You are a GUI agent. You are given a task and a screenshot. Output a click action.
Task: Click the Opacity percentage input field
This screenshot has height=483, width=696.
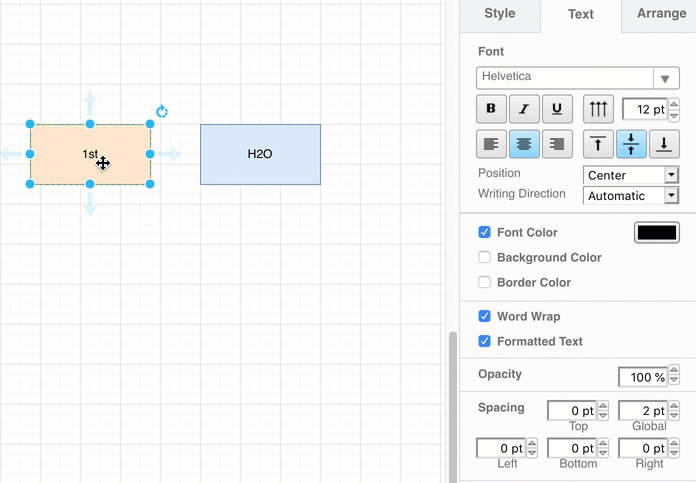pyautogui.click(x=643, y=377)
